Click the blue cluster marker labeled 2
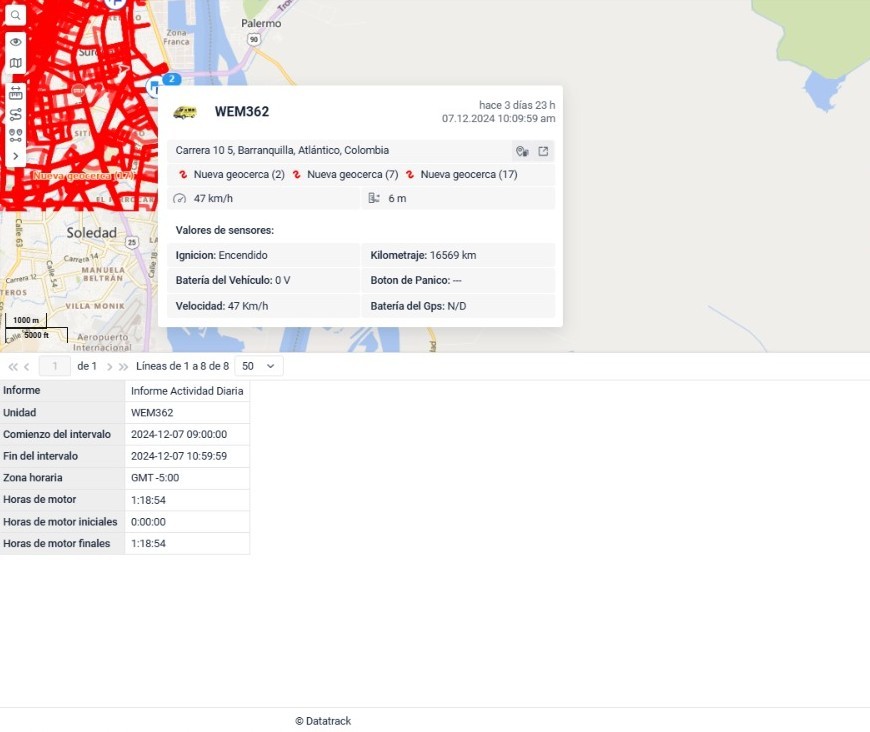Image resolution: width=870 pixels, height=732 pixels. [x=172, y=79]
